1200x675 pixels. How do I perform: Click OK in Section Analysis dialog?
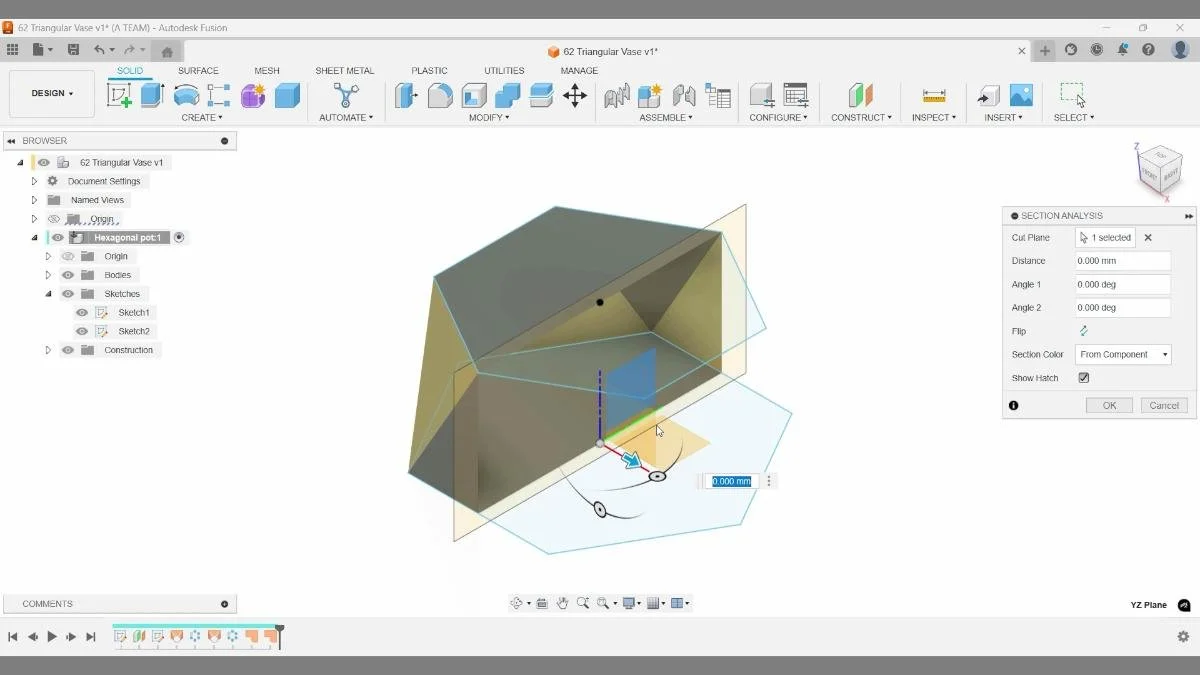(1108, 405)
